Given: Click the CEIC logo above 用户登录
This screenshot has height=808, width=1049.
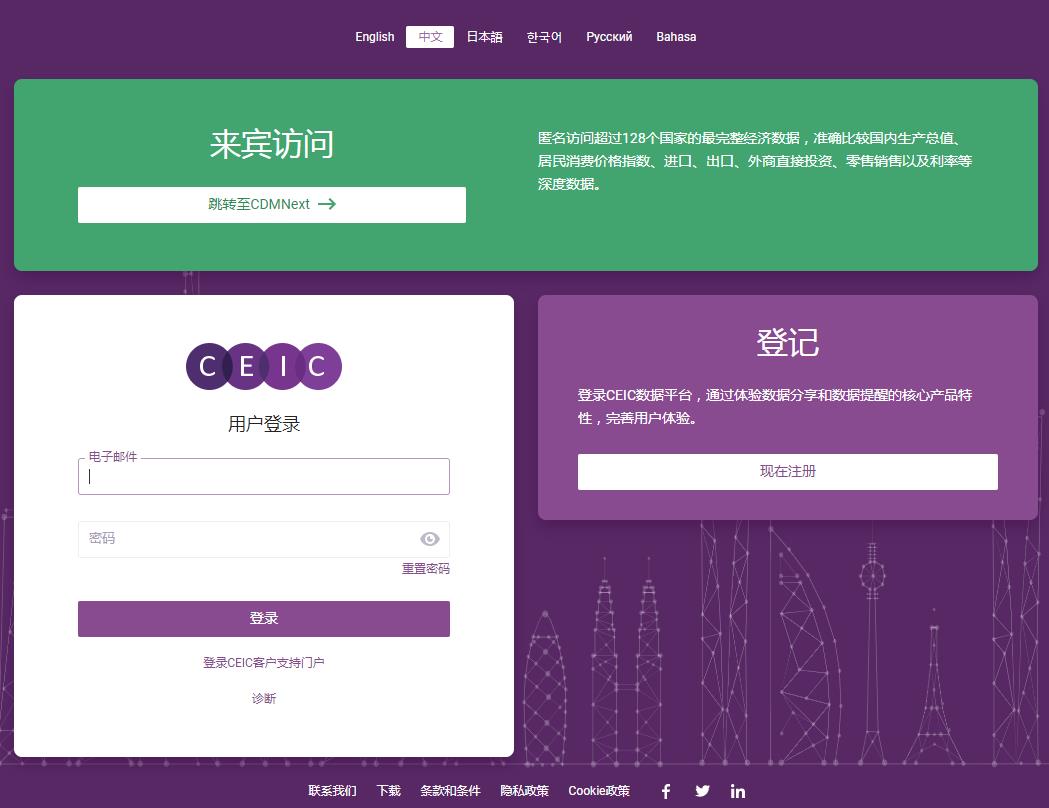Looking at the screenshot, I should coord(264,366).
